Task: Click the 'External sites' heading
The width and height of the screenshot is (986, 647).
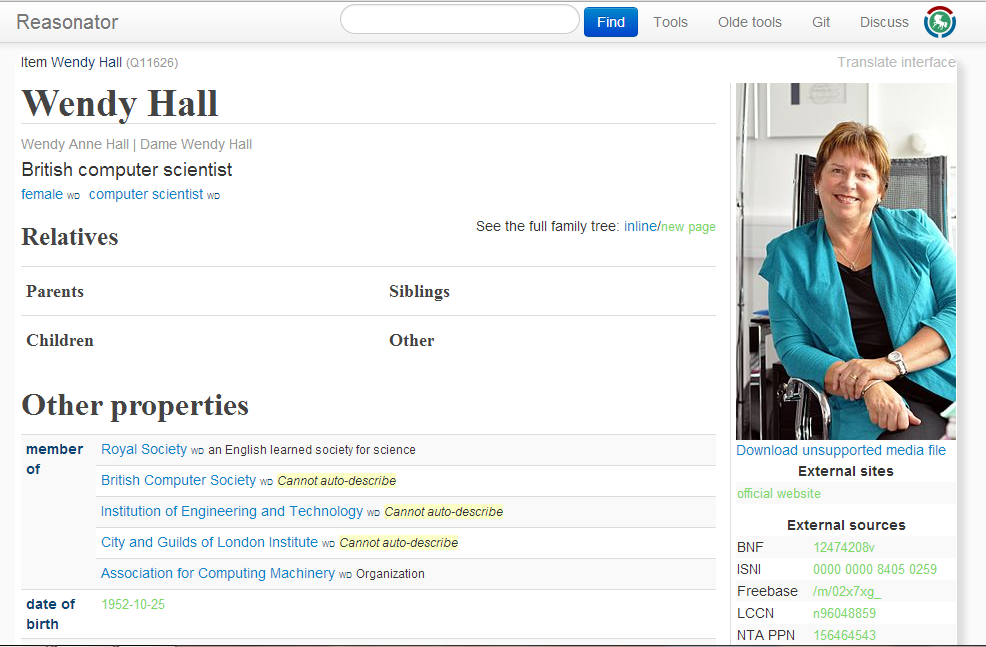Action: (x=846, y=471)
